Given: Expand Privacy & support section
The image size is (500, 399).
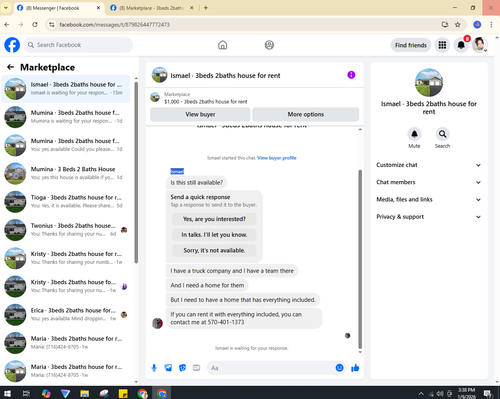Looking at the screenshot, I should (x=429, y=217).
